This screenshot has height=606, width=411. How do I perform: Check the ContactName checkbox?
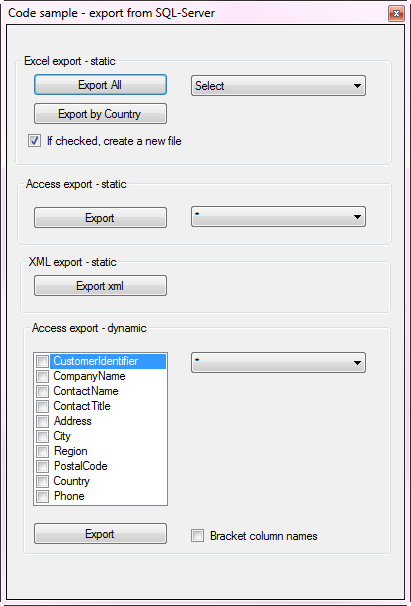[43, 391]
